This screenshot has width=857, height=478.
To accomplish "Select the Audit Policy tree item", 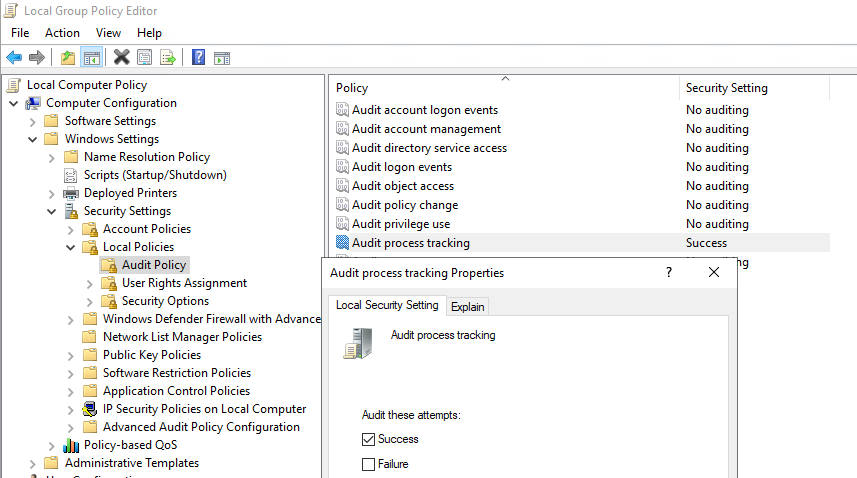I will click(154, 265).
